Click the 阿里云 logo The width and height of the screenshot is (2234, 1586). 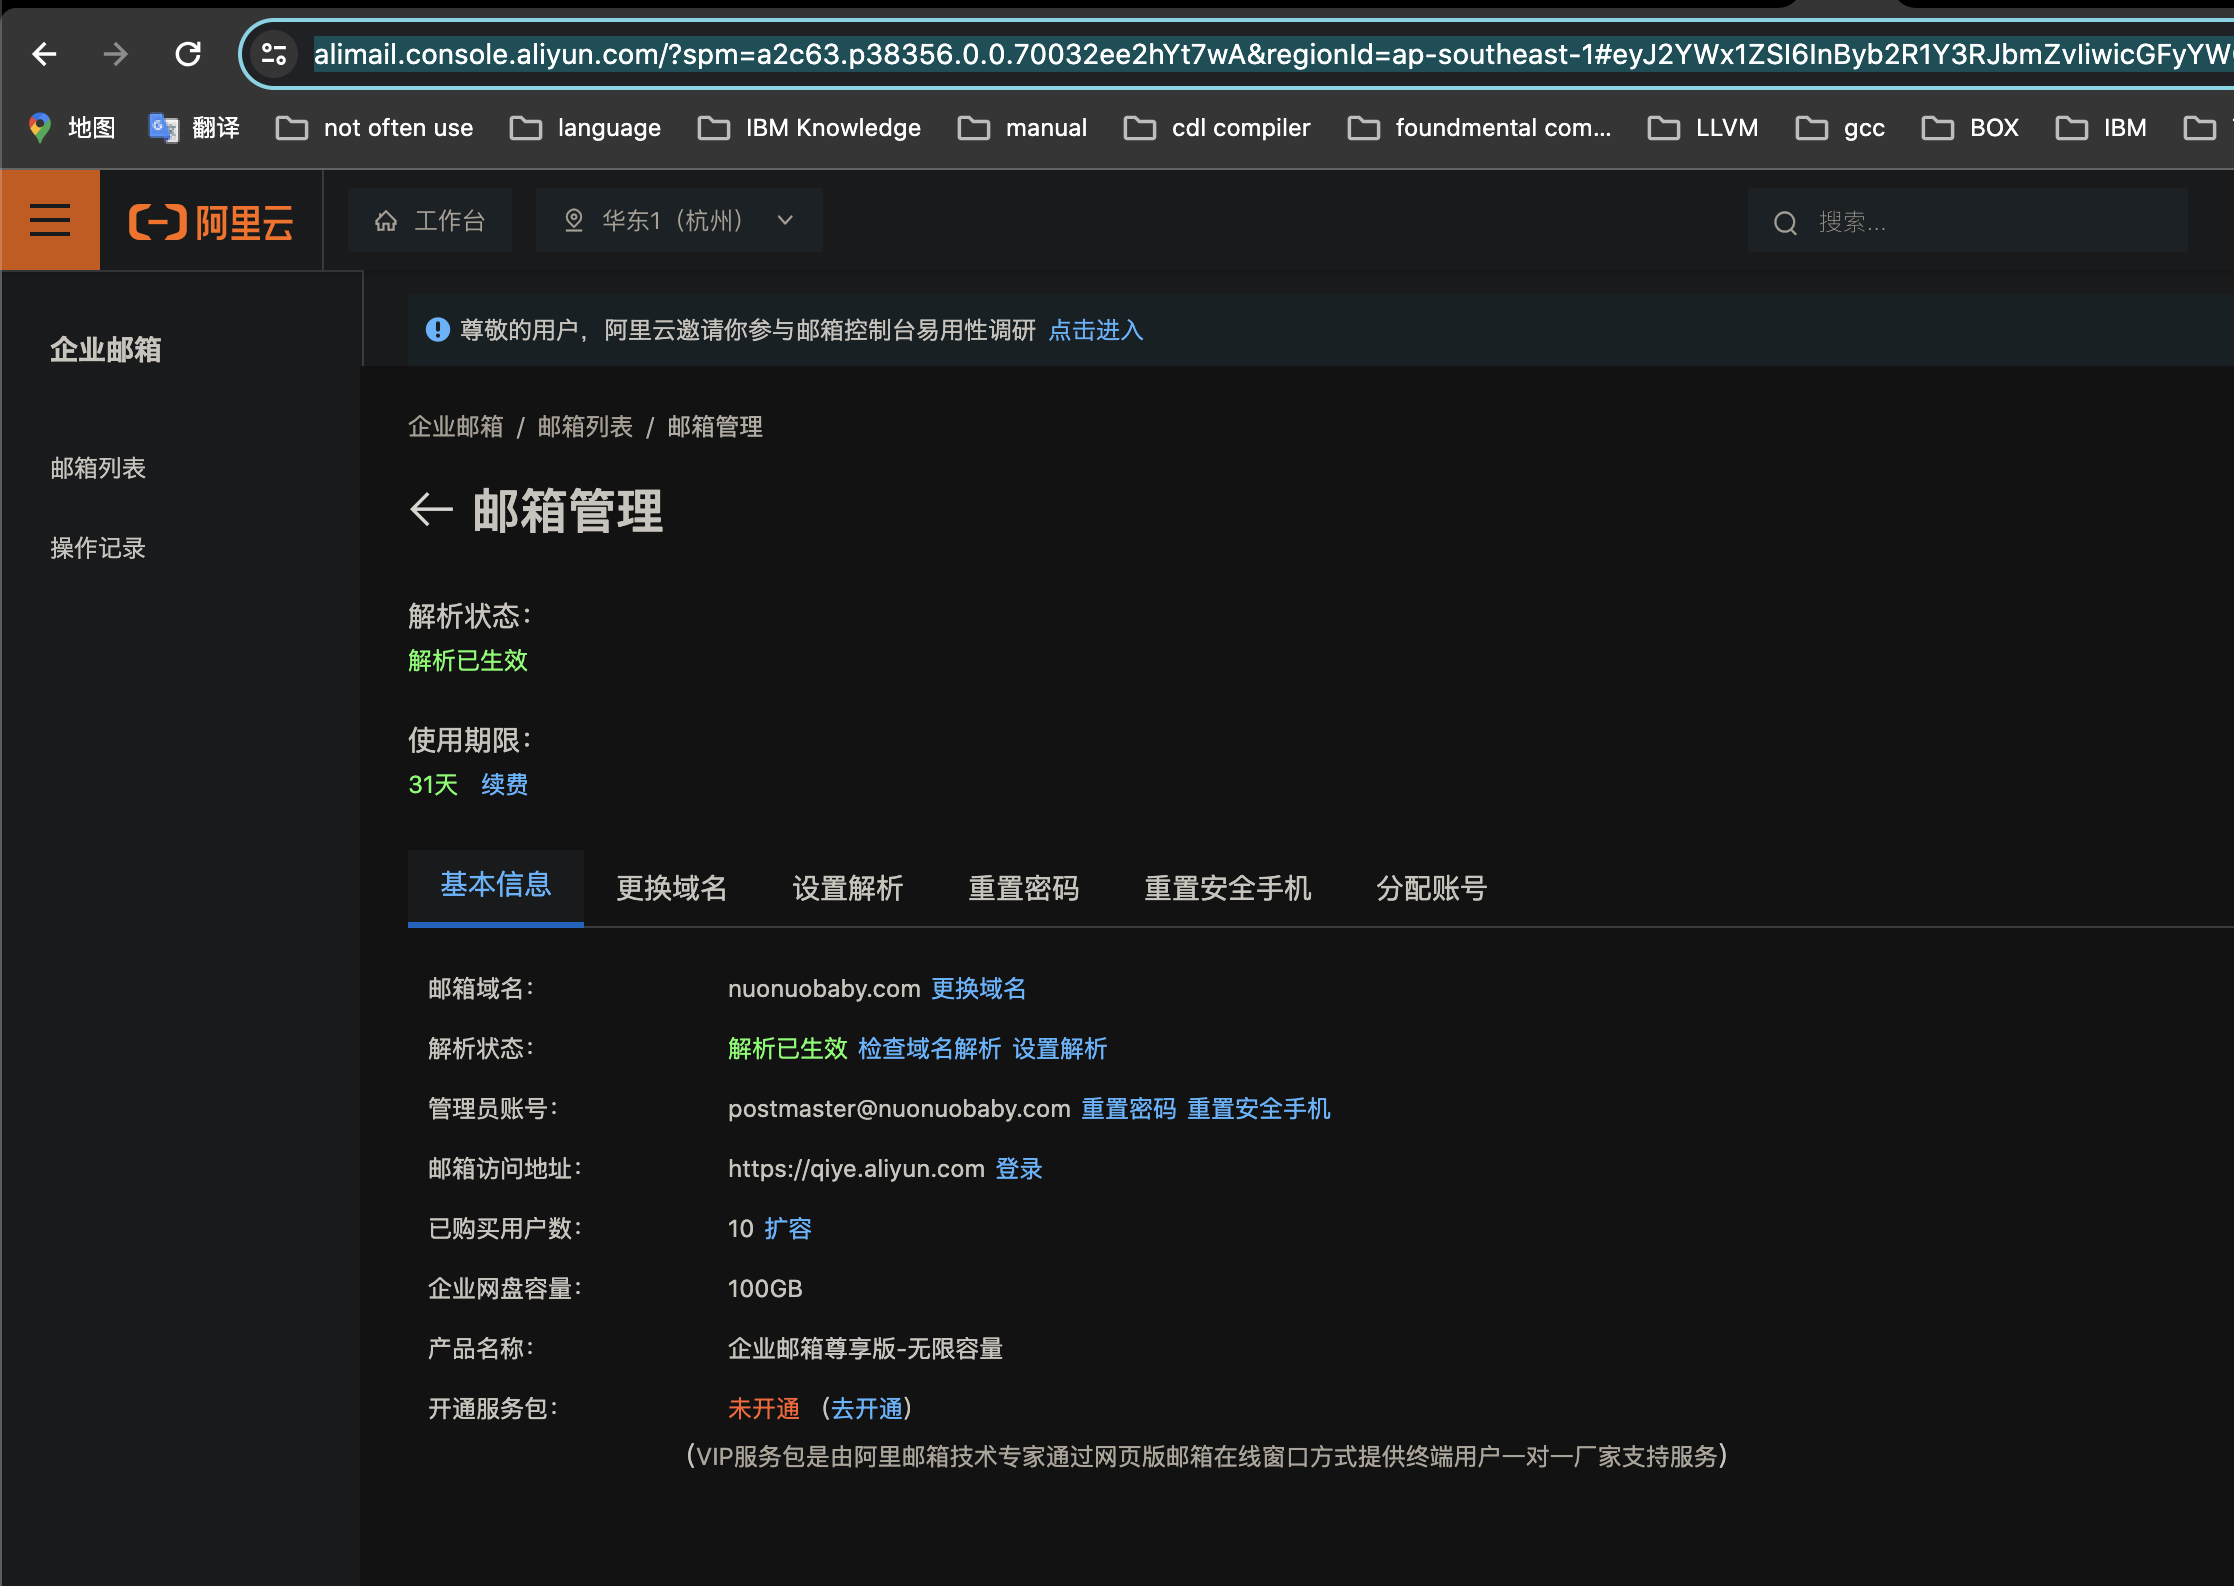(x=210, y=221)
